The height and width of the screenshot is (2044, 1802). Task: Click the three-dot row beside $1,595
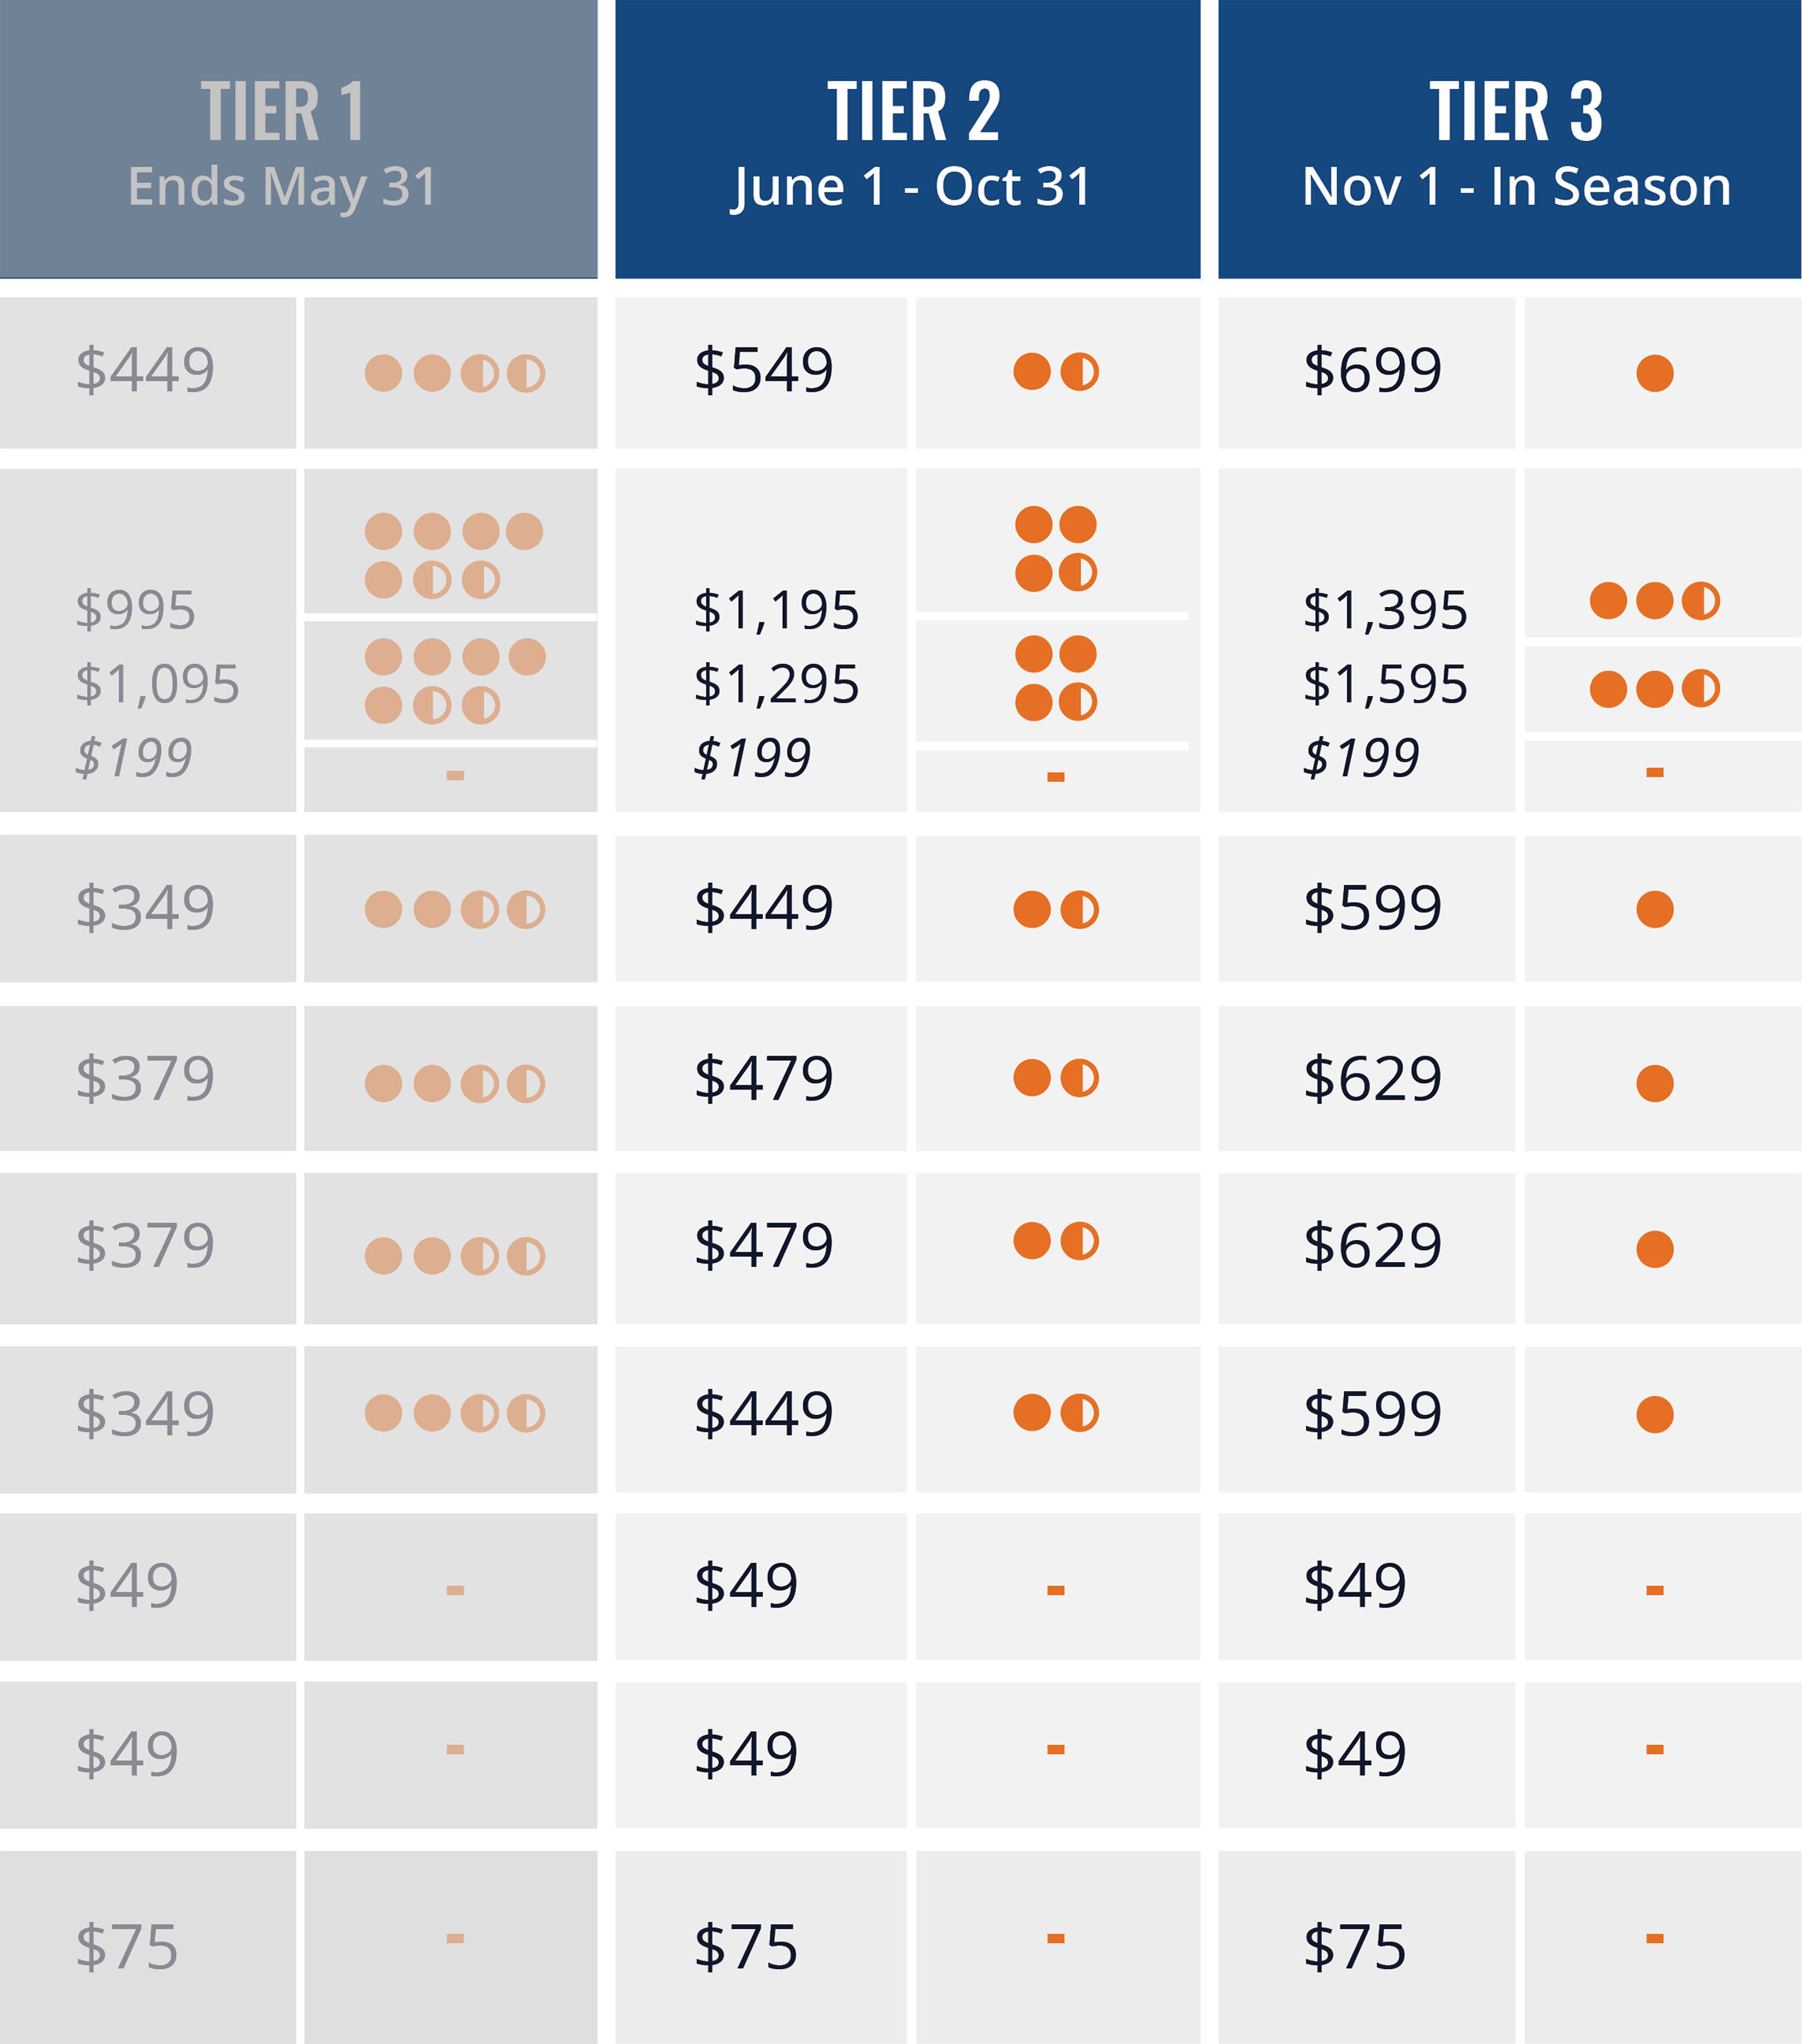(x=1654, y=689)
